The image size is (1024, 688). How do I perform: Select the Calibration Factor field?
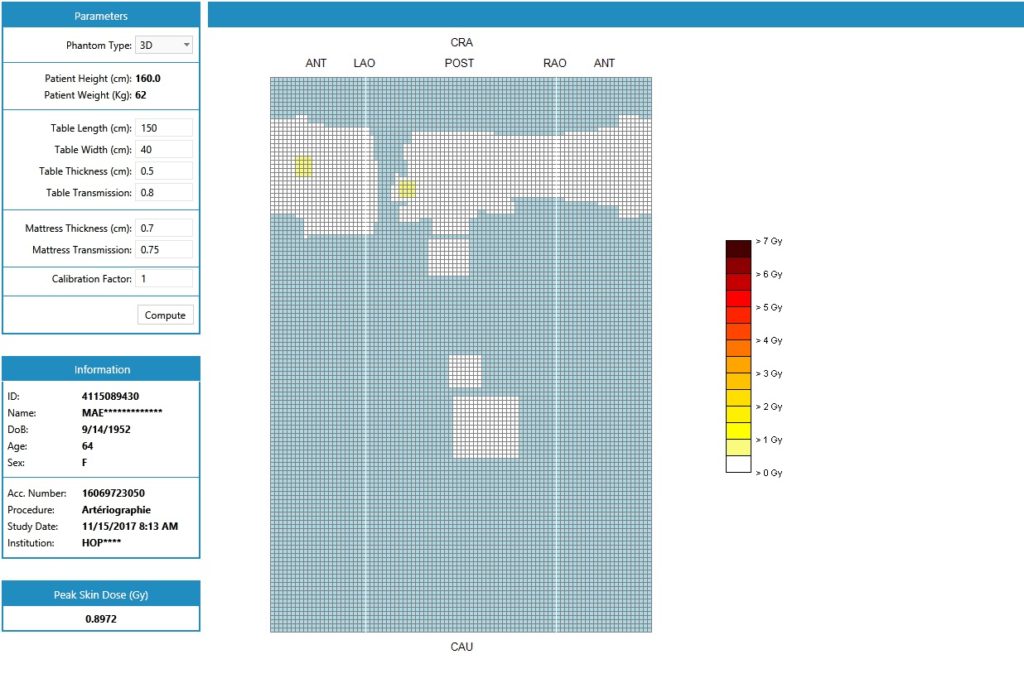164,279
